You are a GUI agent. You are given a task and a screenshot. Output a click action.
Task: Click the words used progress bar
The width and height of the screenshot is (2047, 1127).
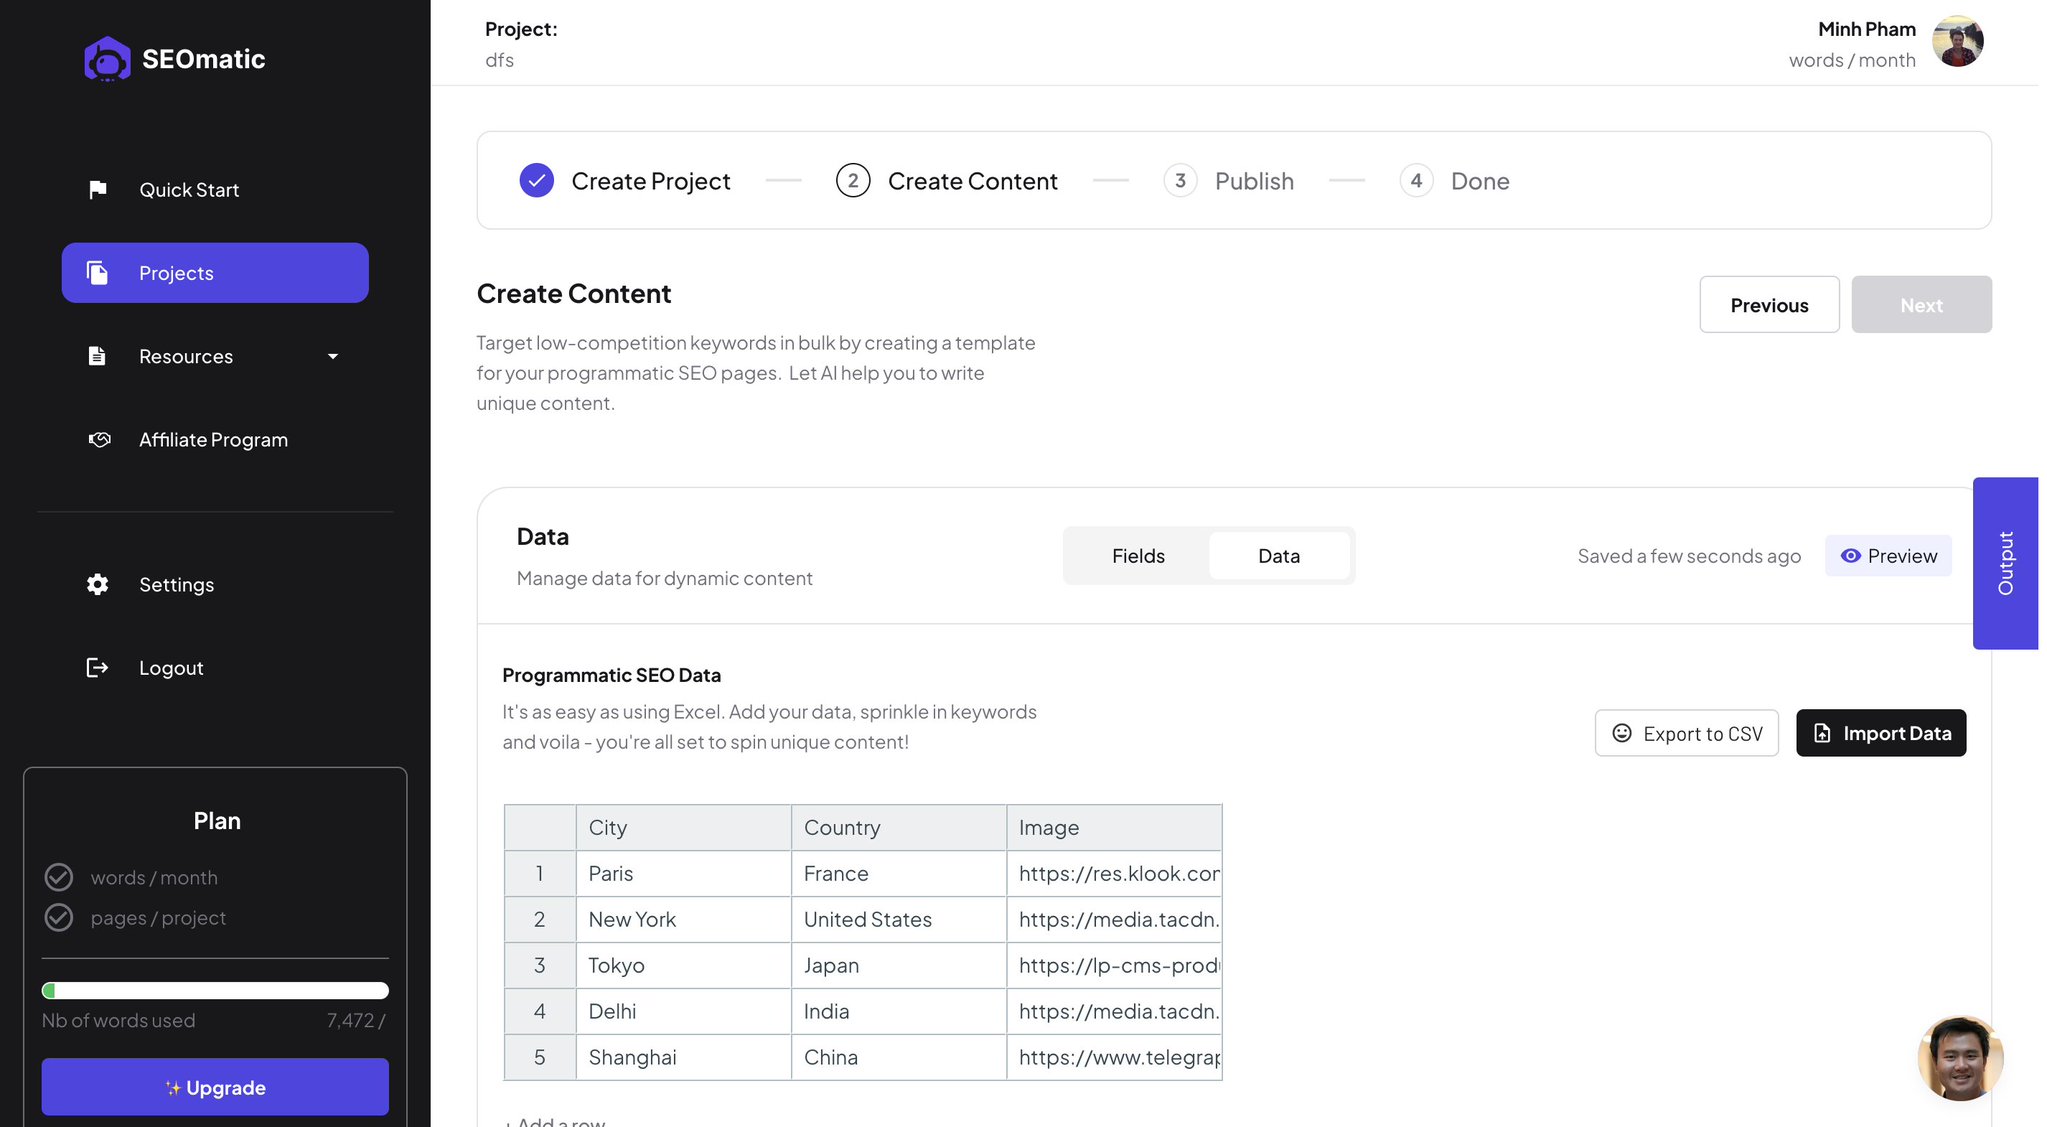coord(215,990)
